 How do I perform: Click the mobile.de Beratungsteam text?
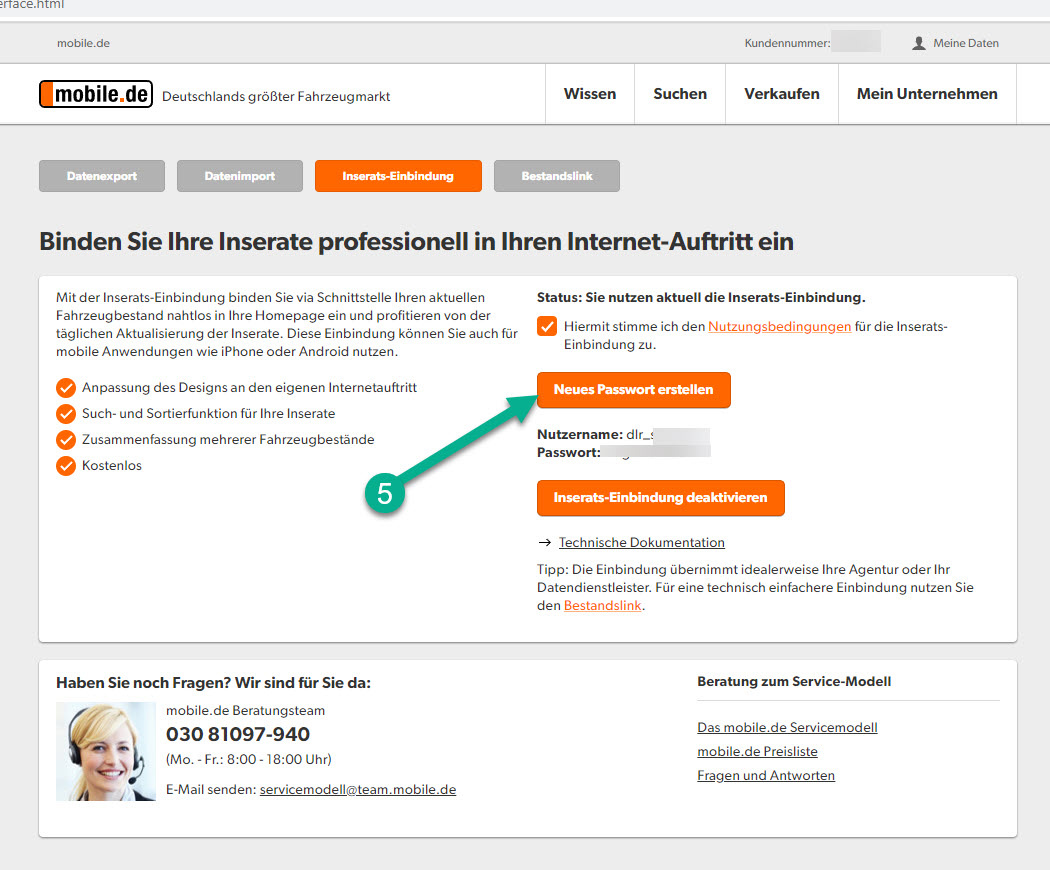tap(245, 711)
